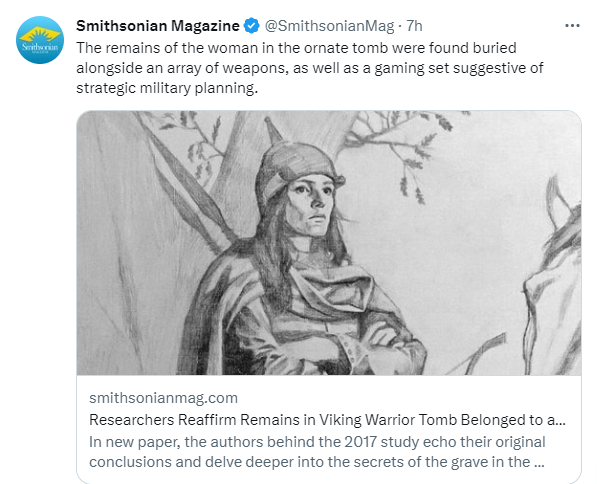597x484 pixels.
Task: Open the Smithsonian Magazine profile avatar
Action: [x=40, y=40]
